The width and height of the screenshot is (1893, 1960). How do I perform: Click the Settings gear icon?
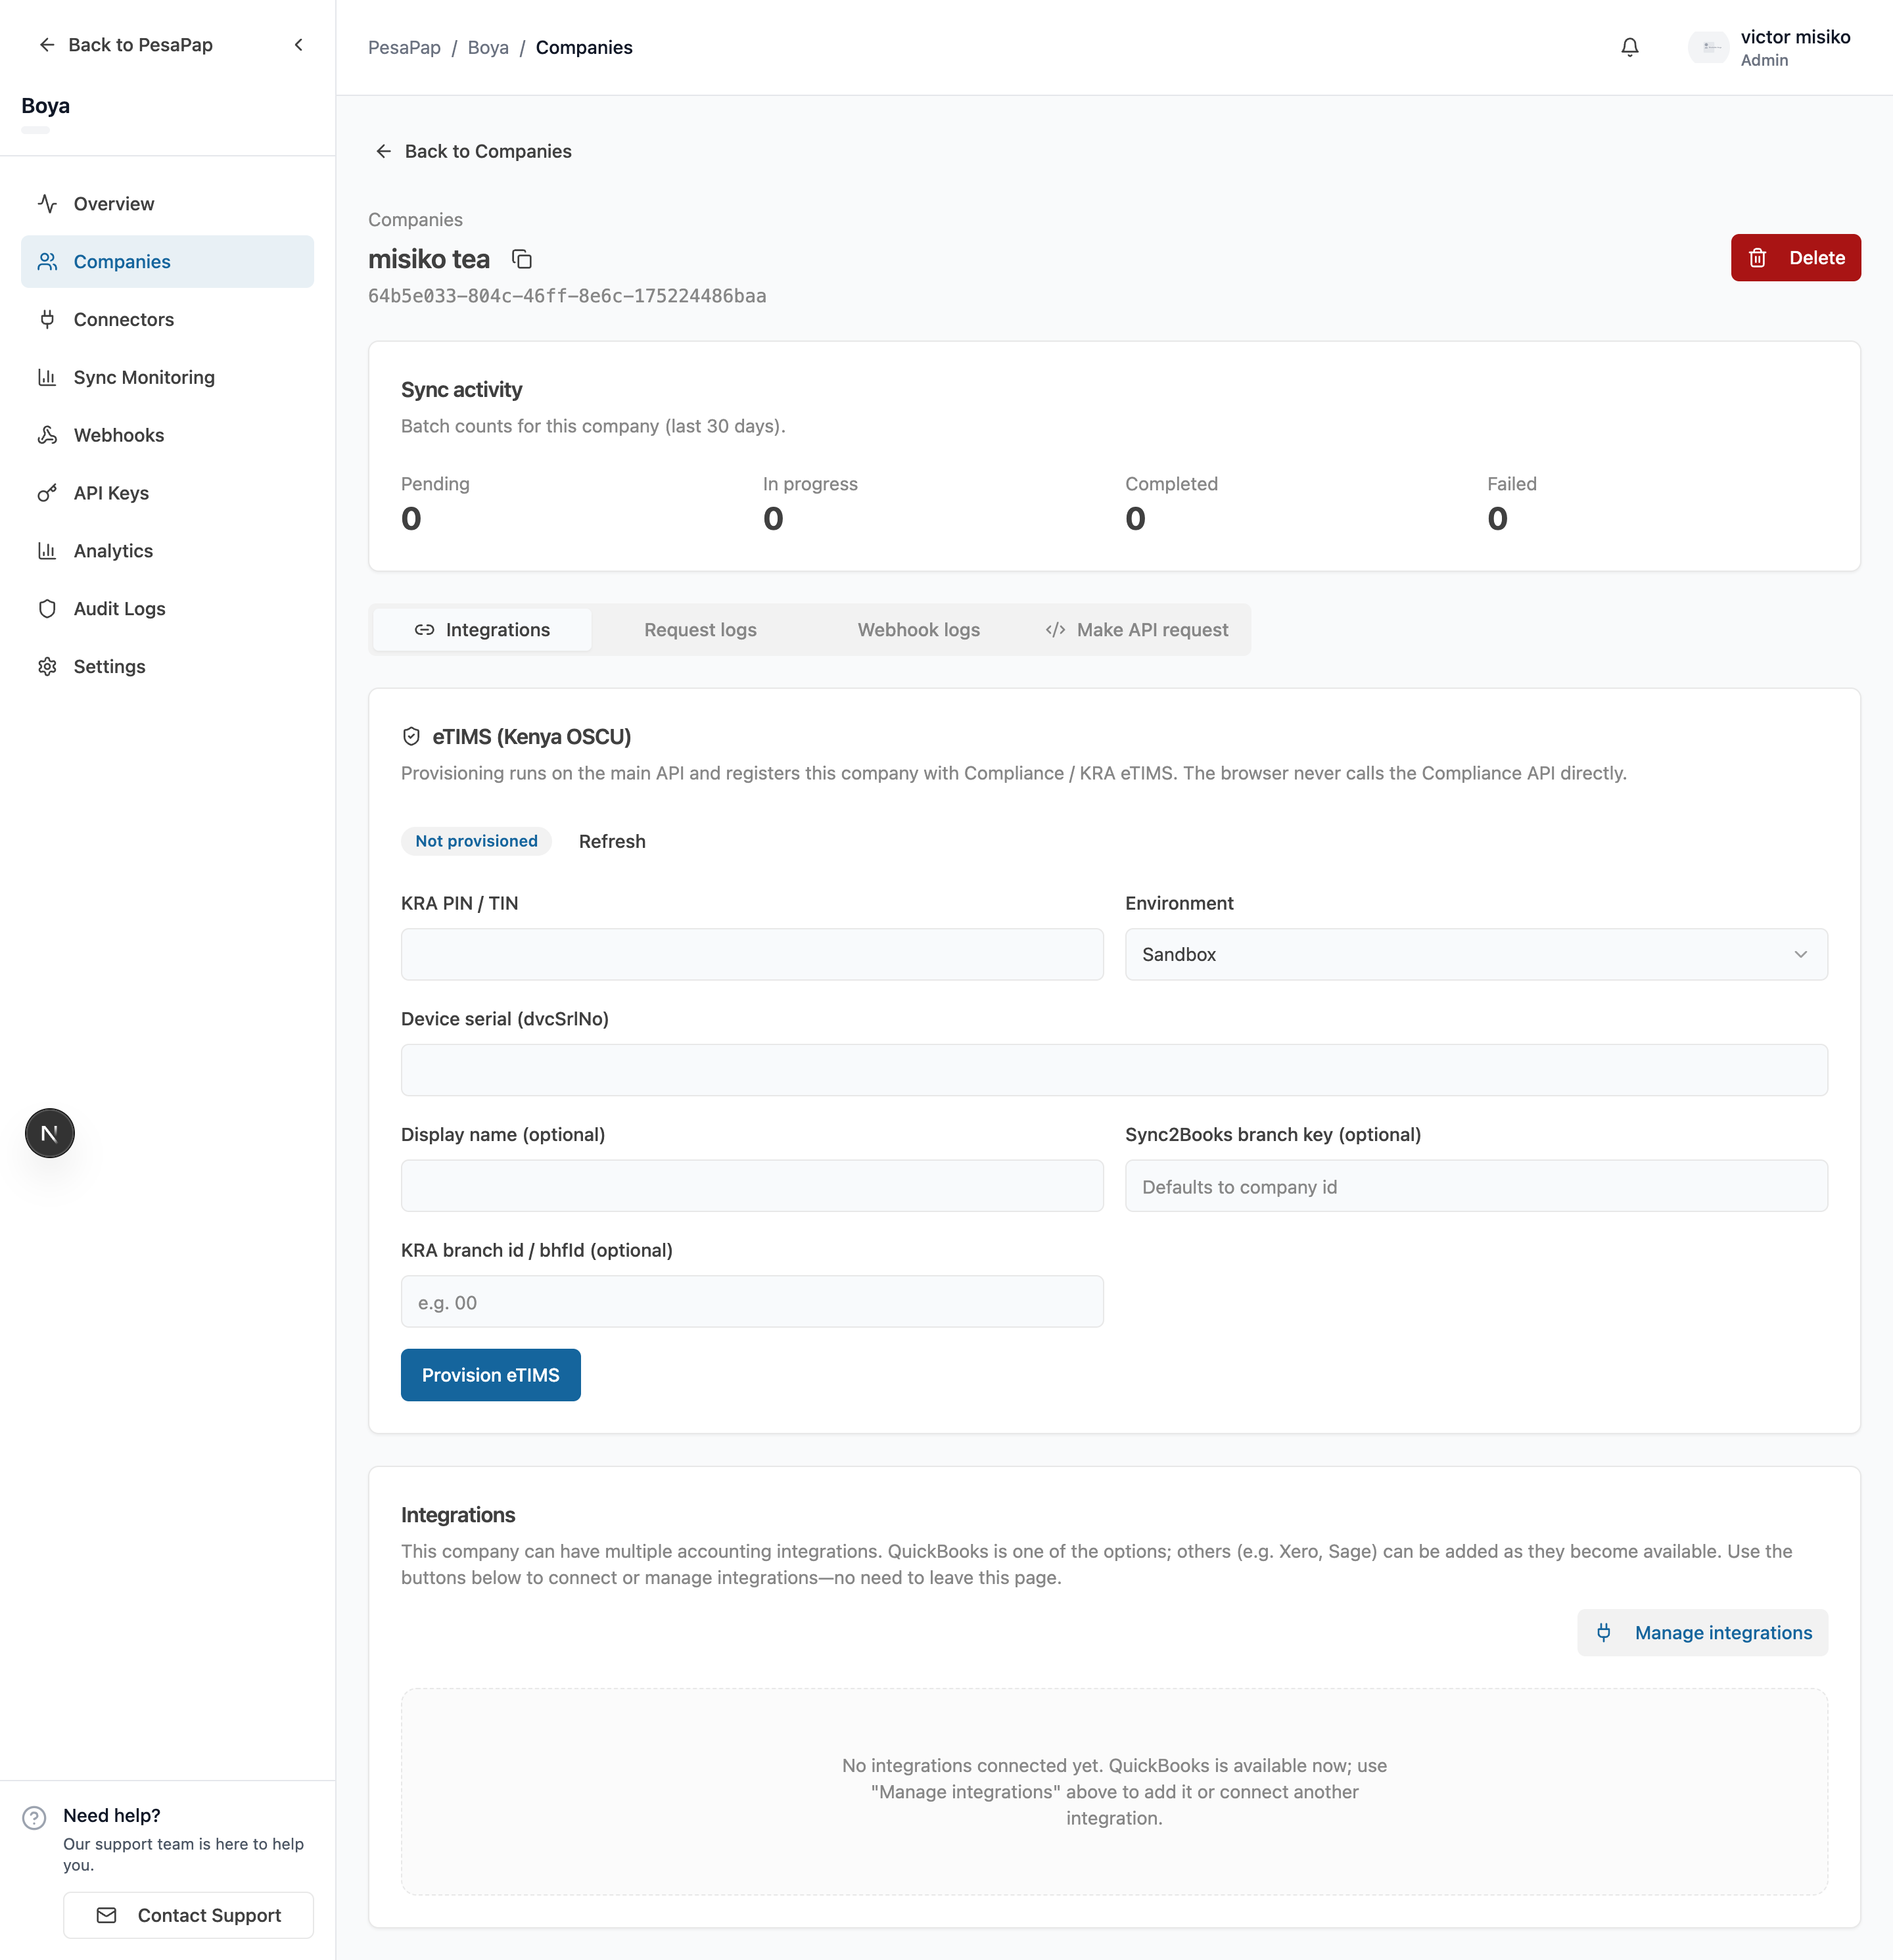(x=47, y=667)
